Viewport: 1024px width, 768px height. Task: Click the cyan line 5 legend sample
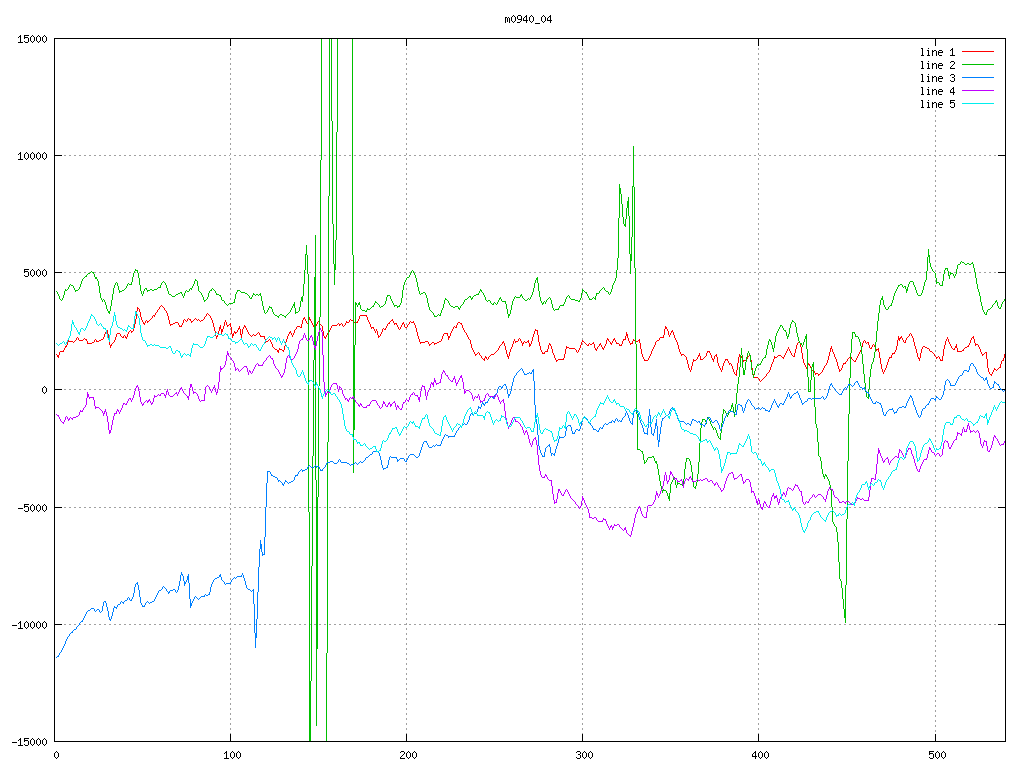(978, 104)
